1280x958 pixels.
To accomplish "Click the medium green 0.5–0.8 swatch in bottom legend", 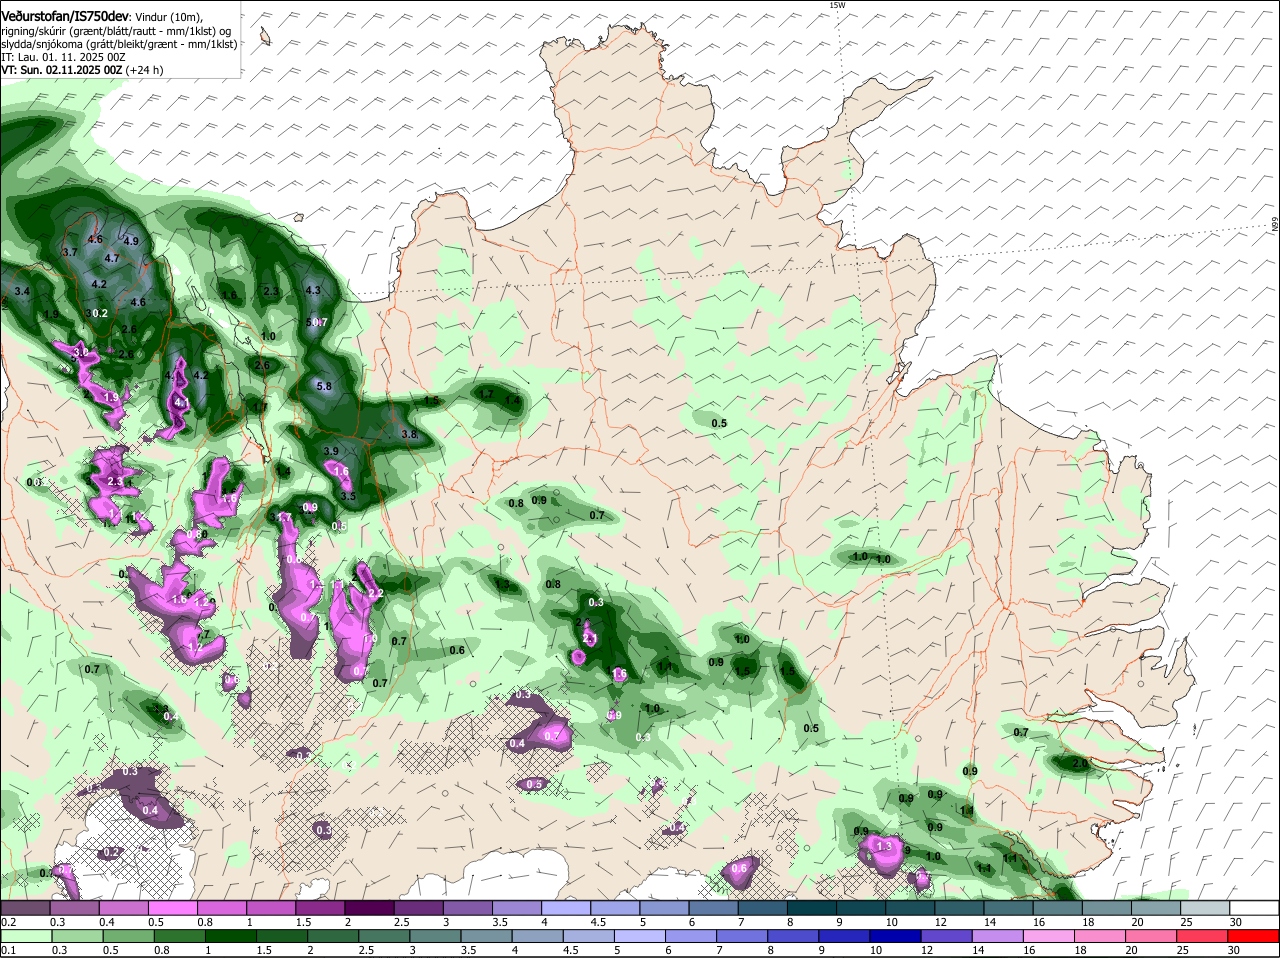I will click(x=128, y=936).
